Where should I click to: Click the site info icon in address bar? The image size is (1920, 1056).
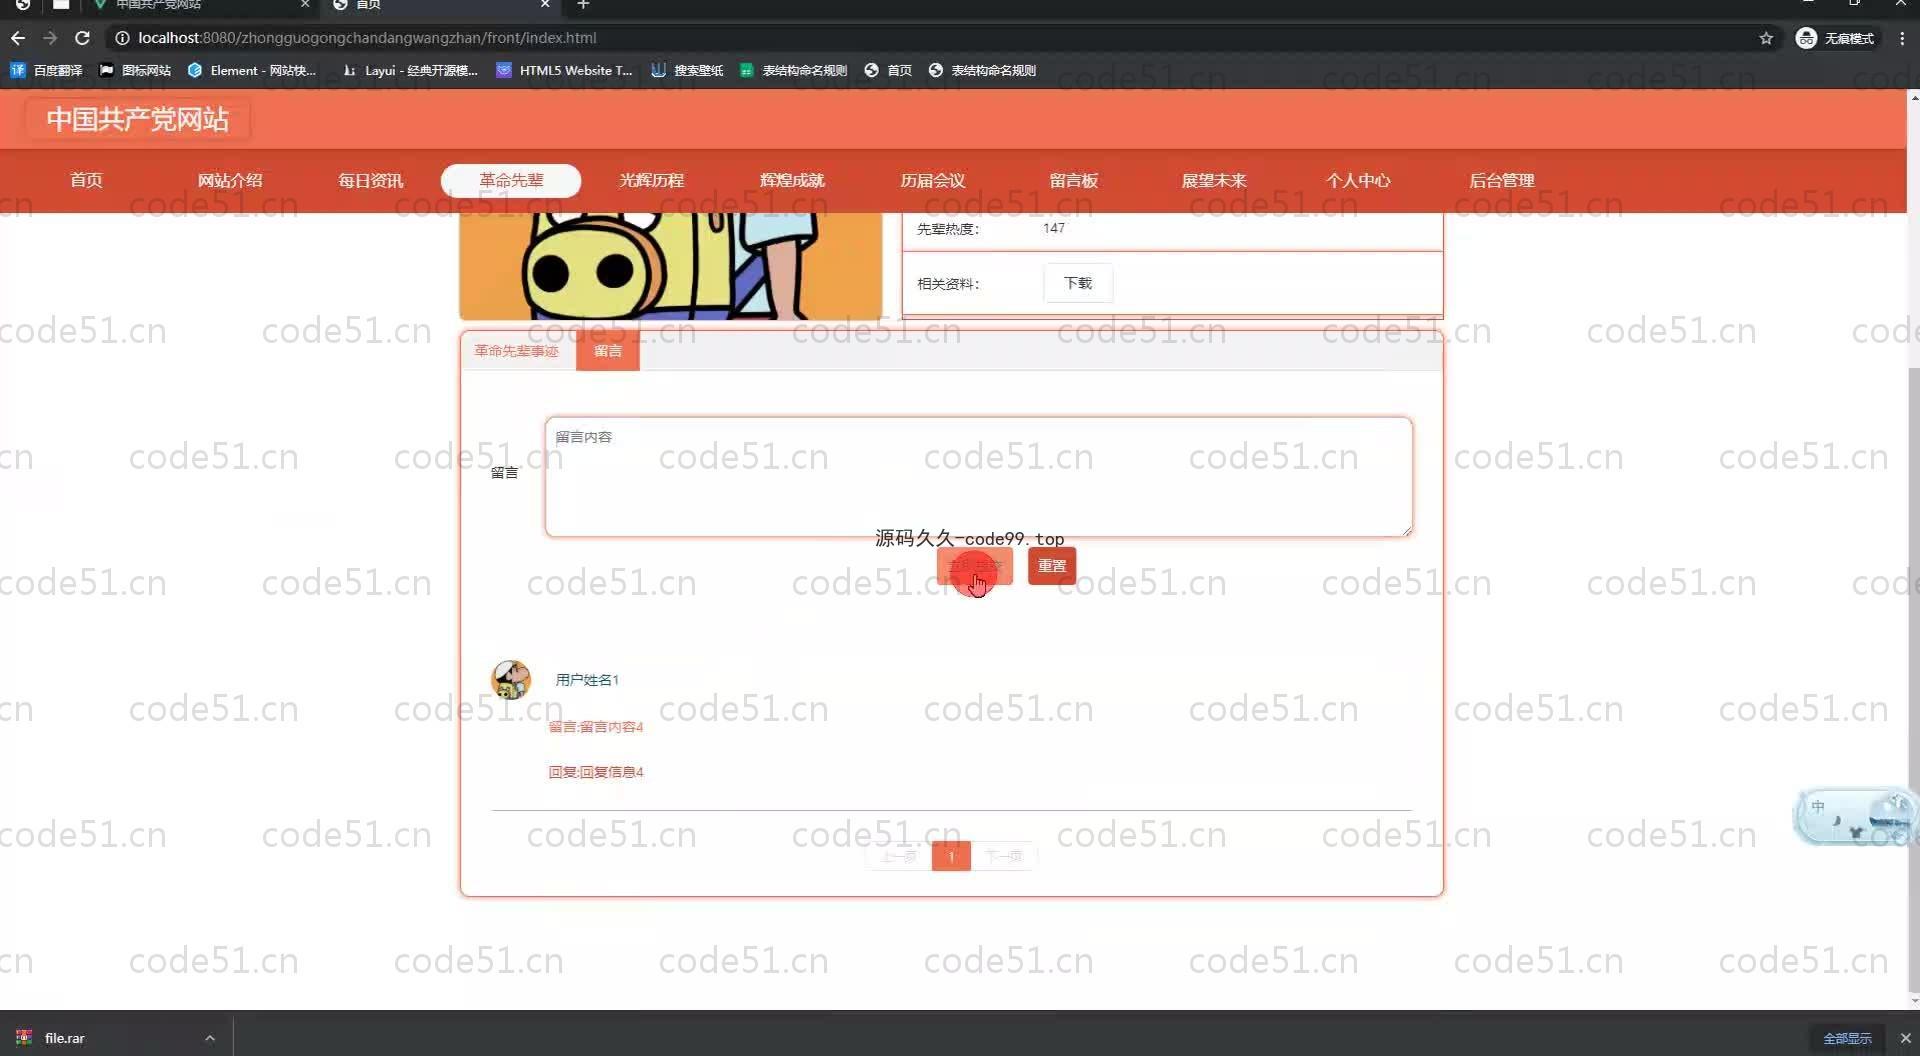click(x=122, y=38)
